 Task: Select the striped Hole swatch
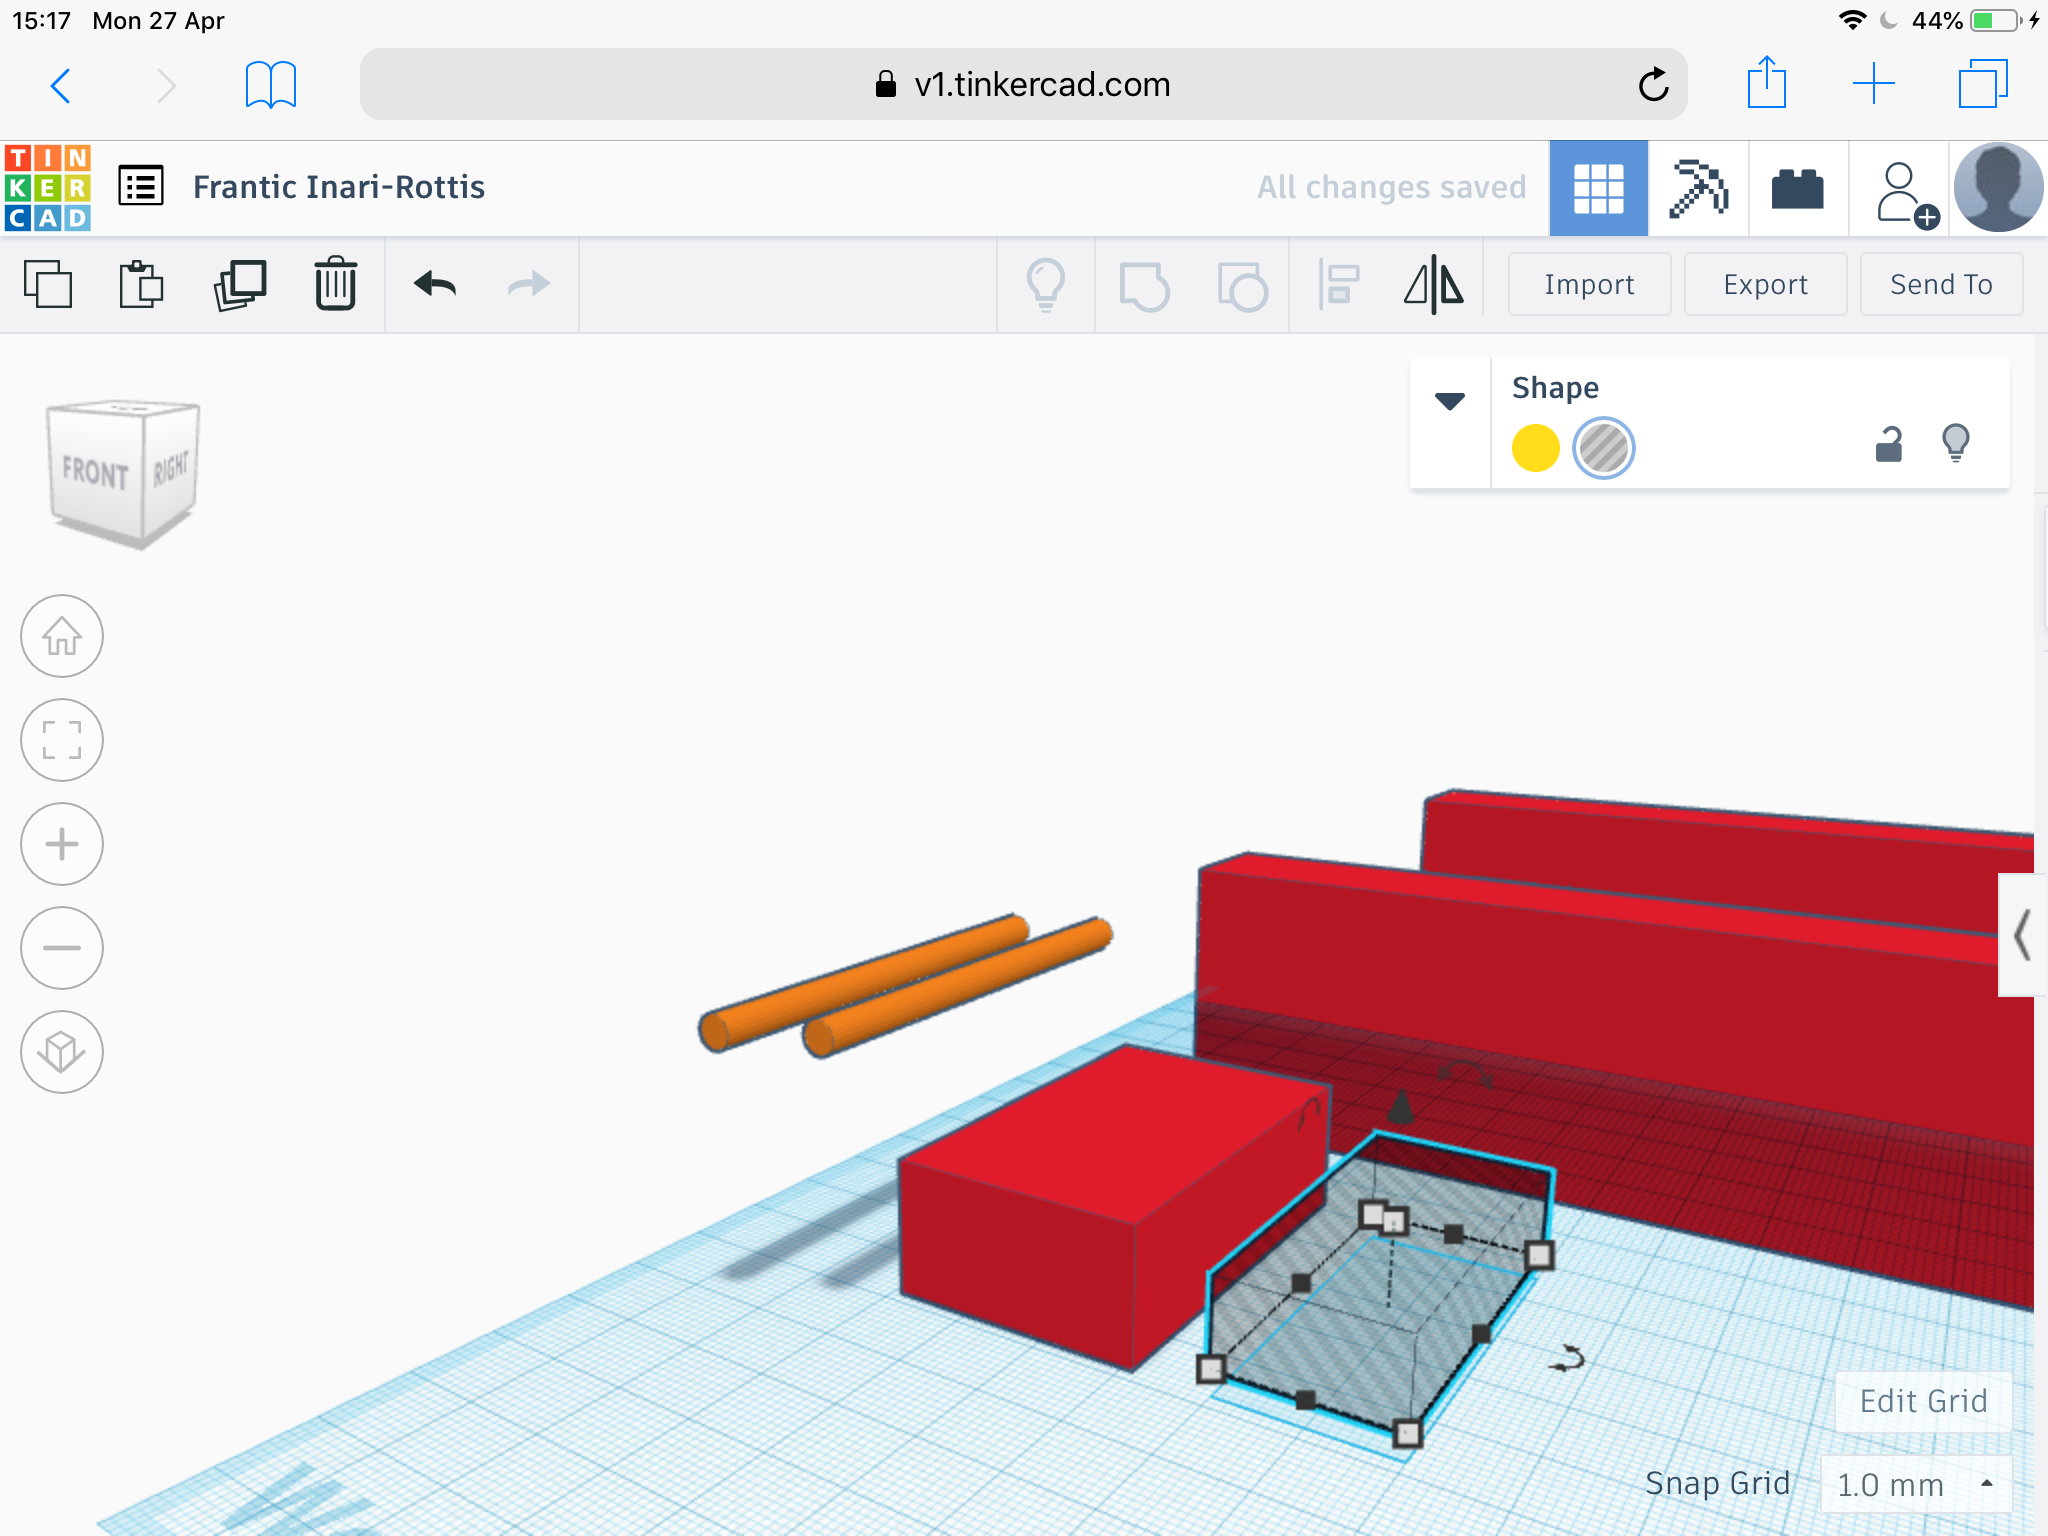click(1603, 447)
